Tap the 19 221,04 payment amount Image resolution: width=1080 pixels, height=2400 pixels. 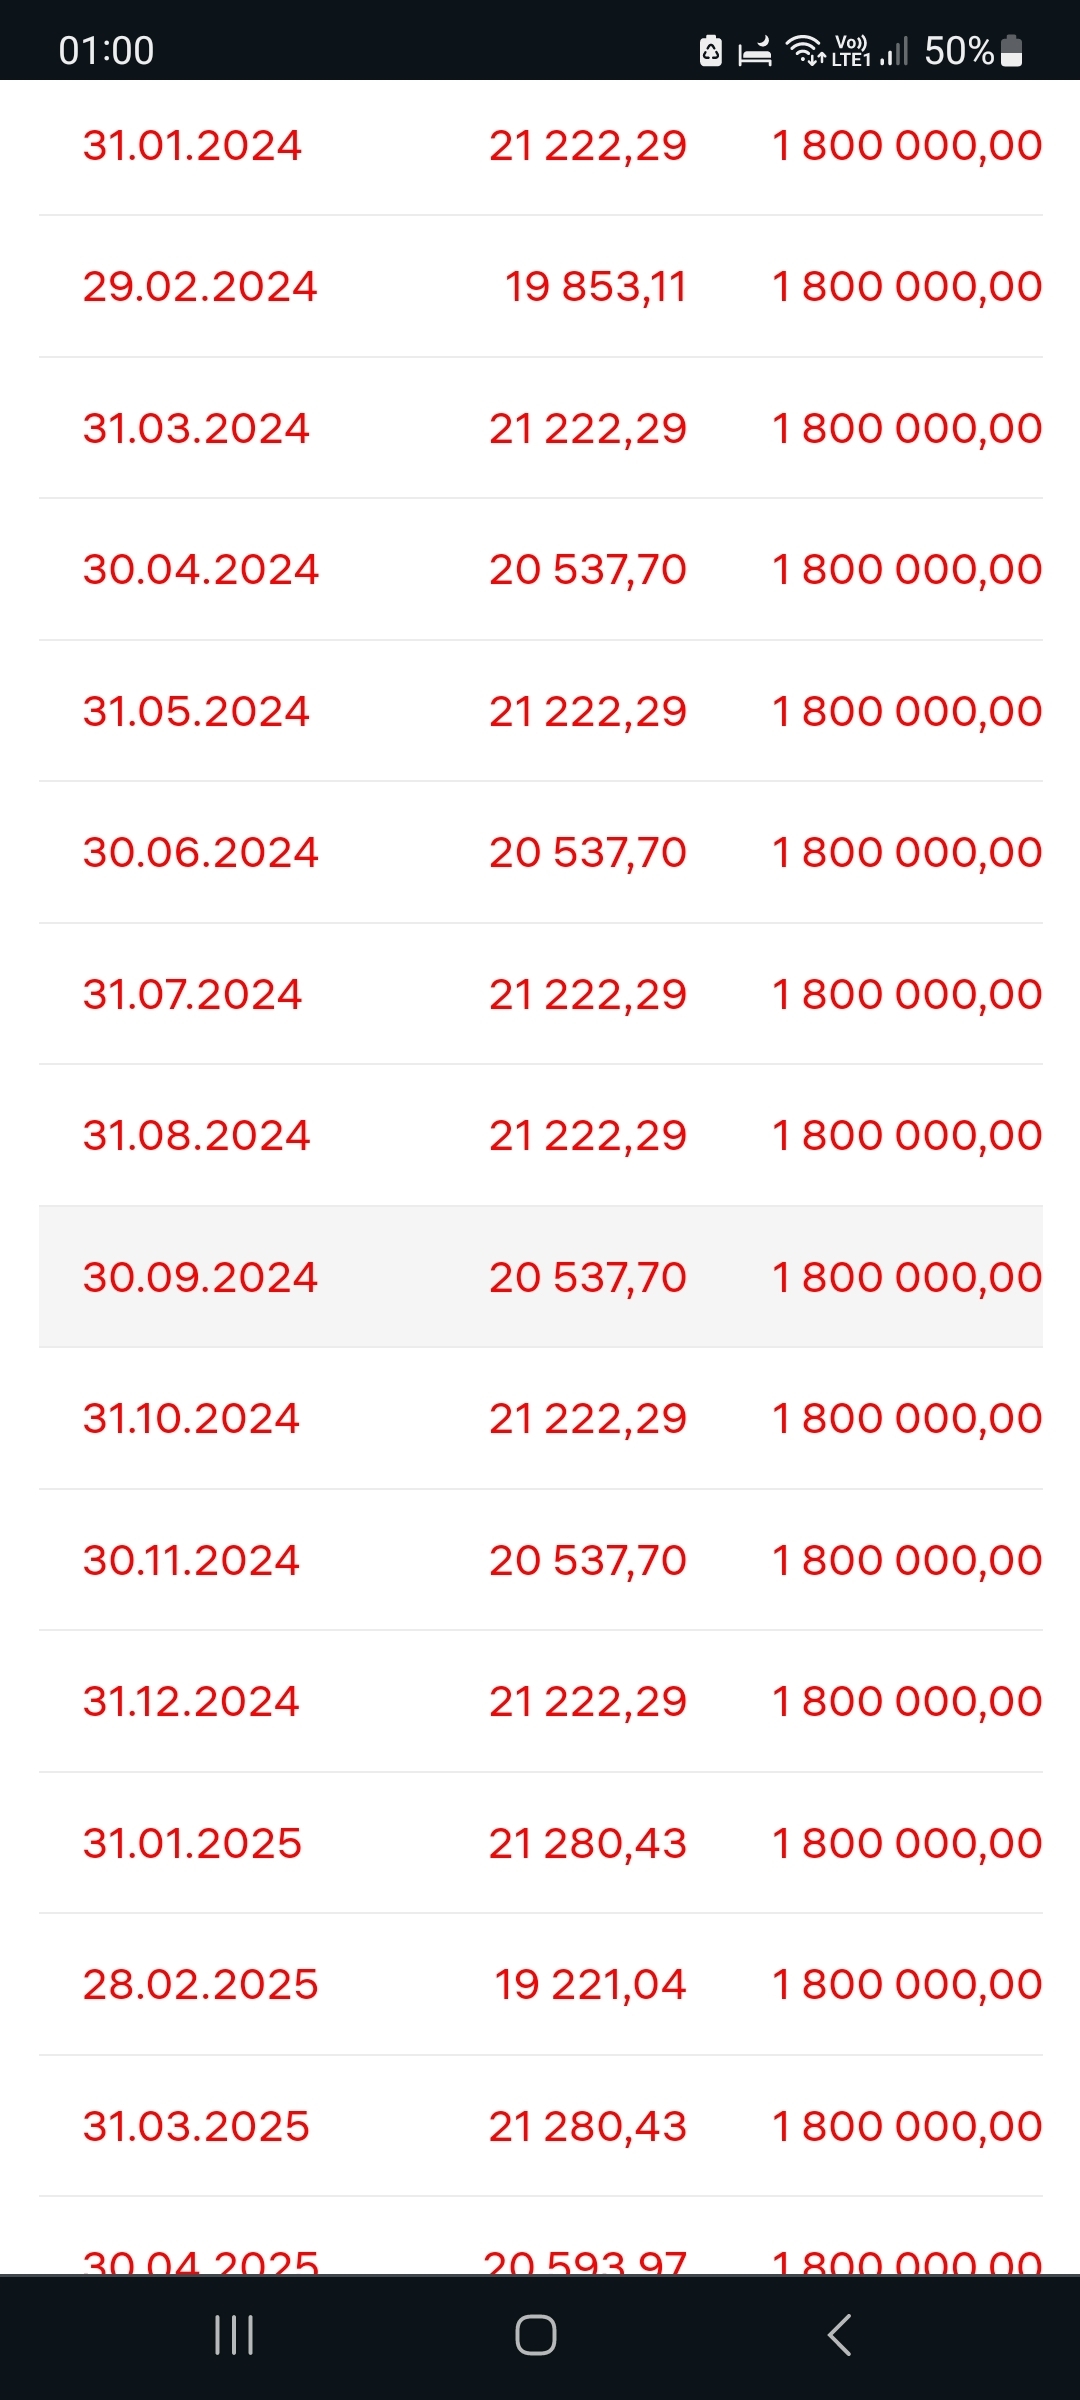pyautogui.click(x=590, y=1985)
